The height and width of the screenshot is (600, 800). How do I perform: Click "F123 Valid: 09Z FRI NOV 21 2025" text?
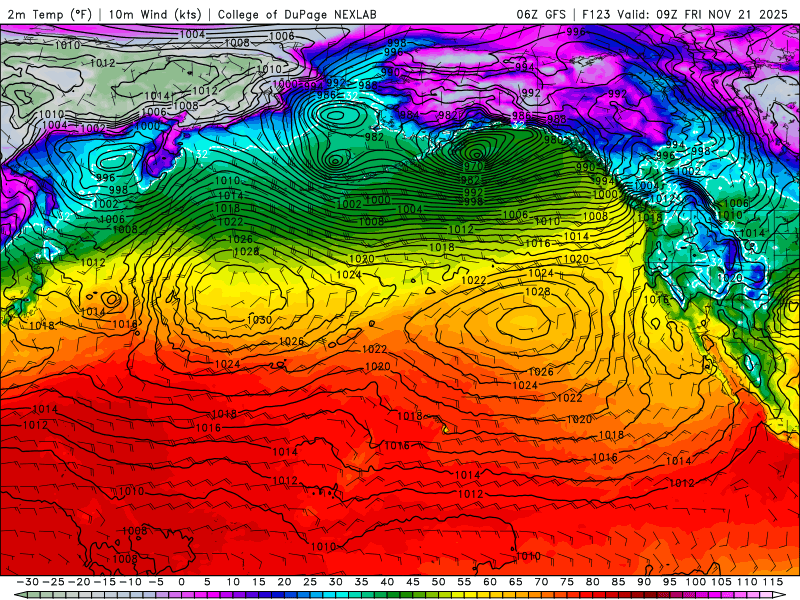[x=685, y=14]
